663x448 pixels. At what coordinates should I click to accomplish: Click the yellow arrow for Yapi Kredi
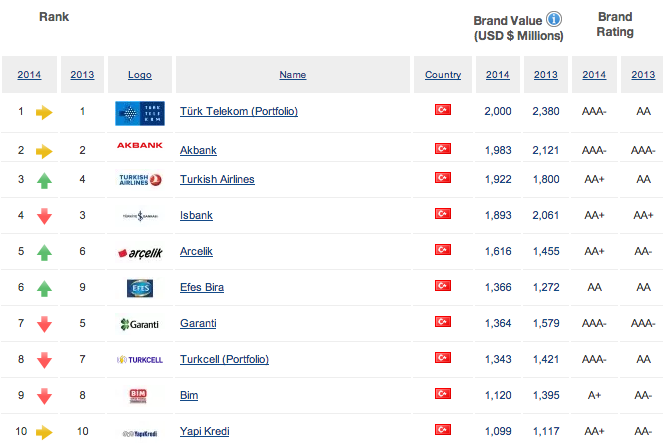point(44,432)
